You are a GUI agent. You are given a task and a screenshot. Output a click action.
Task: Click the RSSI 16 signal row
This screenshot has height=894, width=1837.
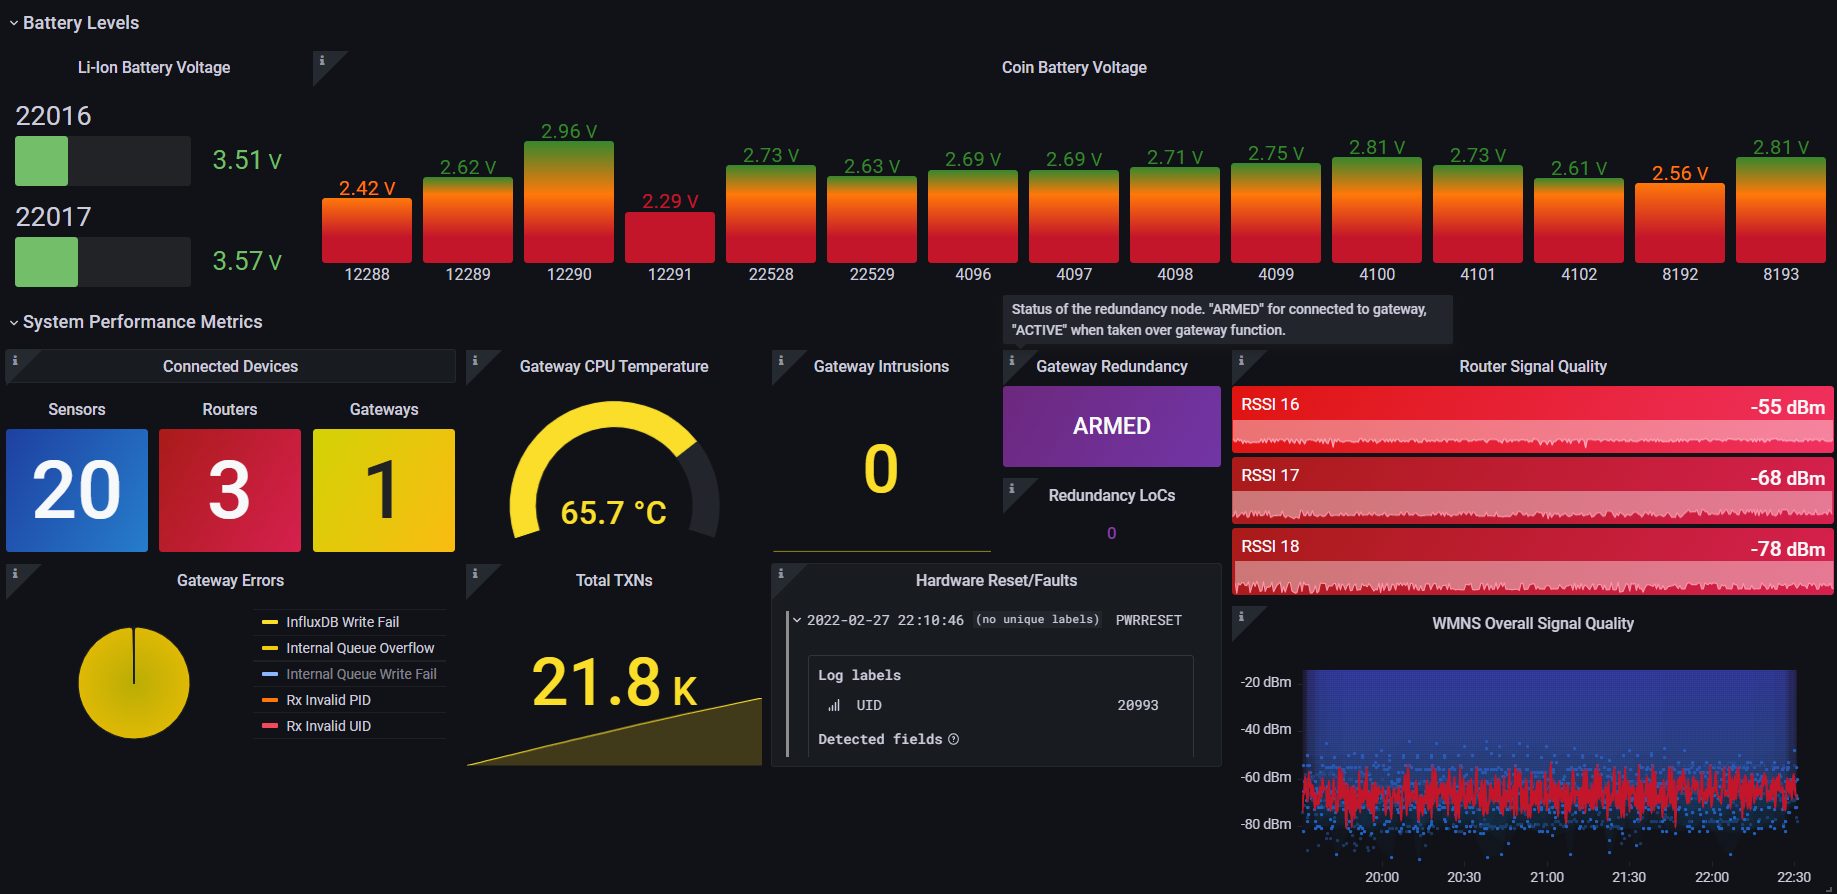1533,419
